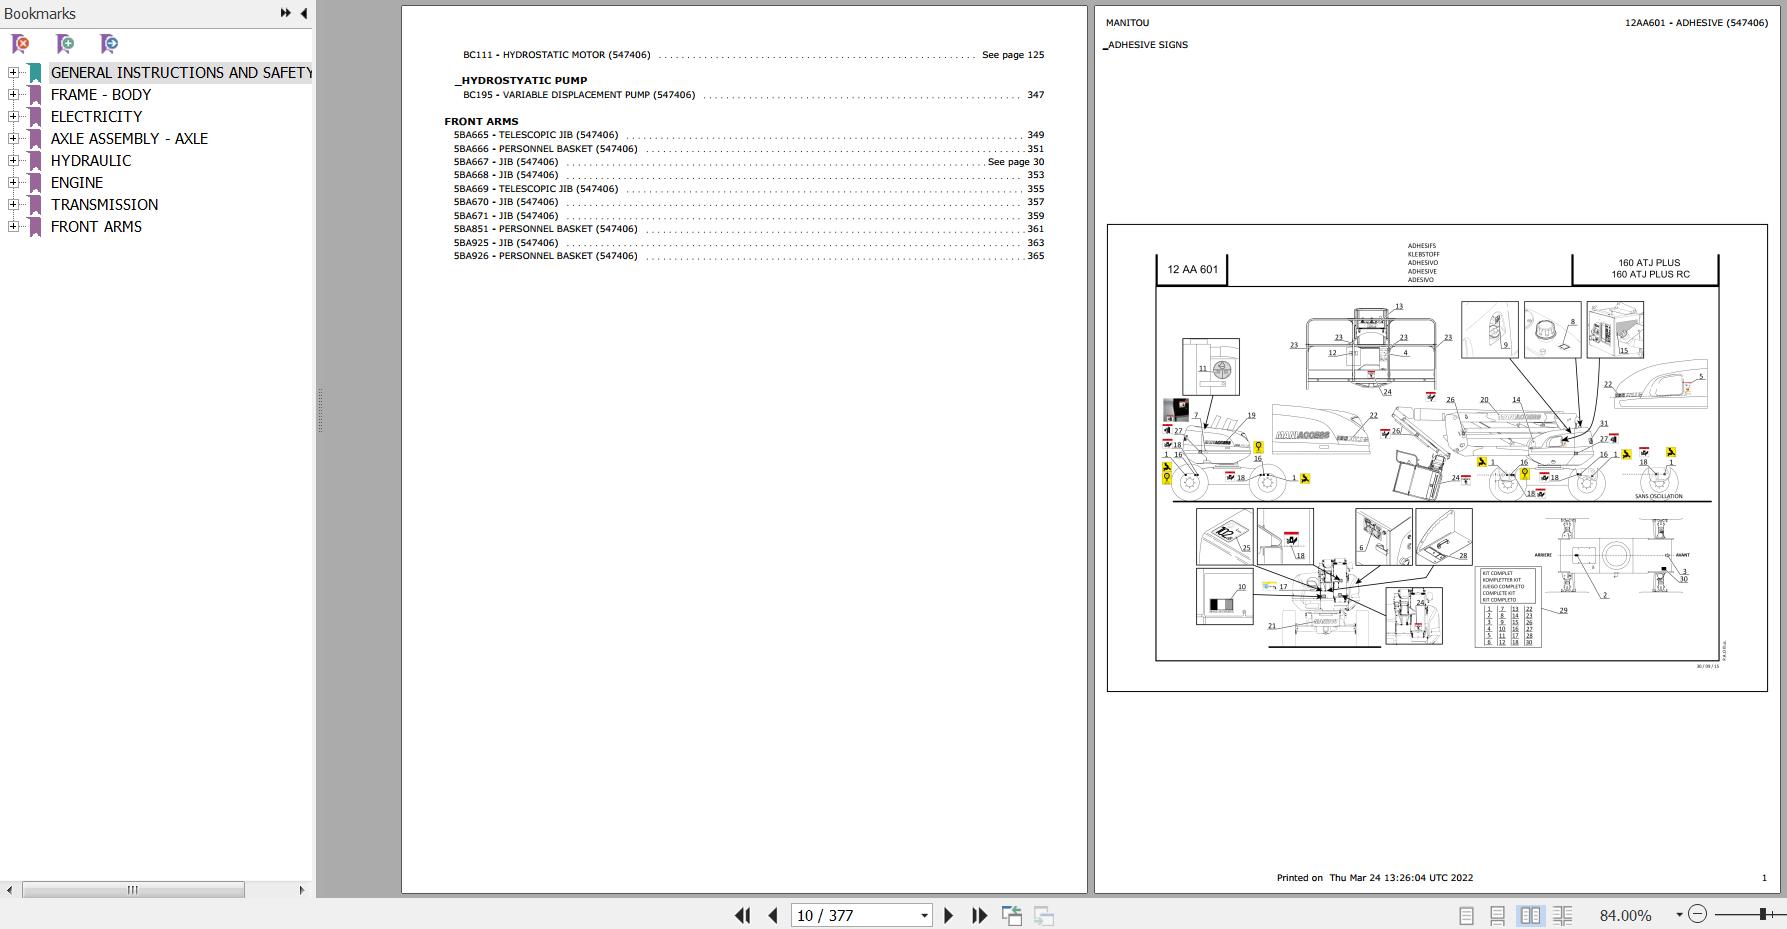Click the zoom slider handle

(x=1765, y=914)
